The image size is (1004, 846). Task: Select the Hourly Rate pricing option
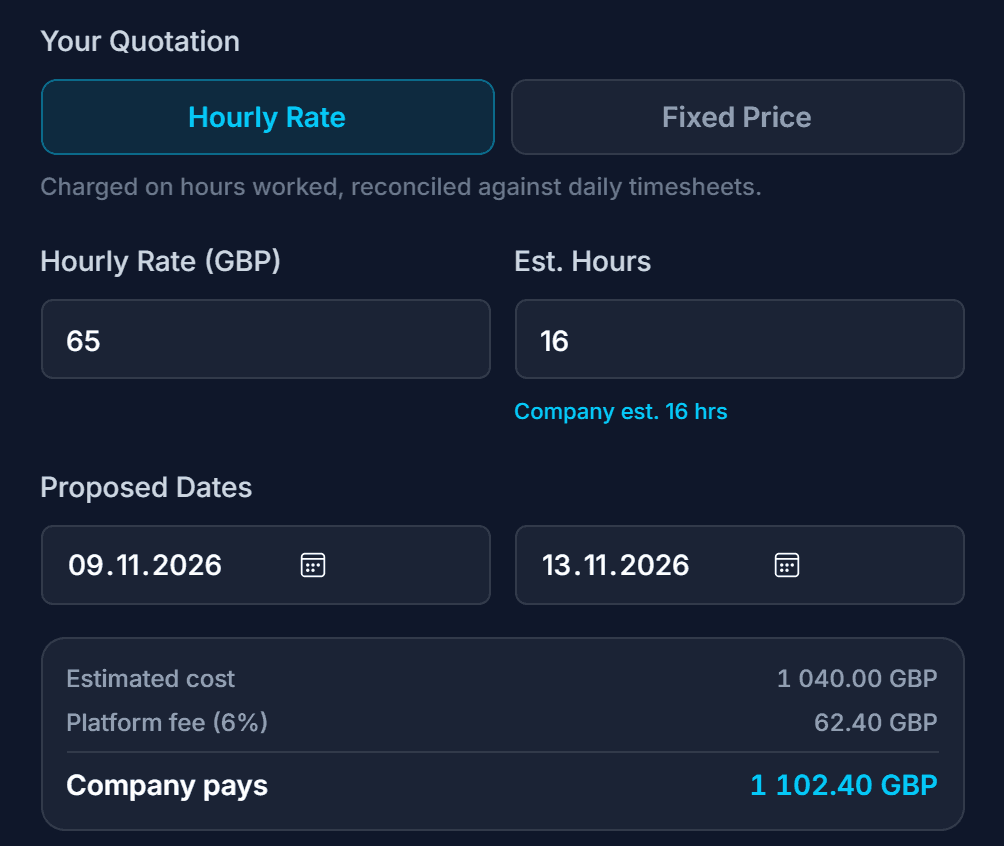click(268, 117)
